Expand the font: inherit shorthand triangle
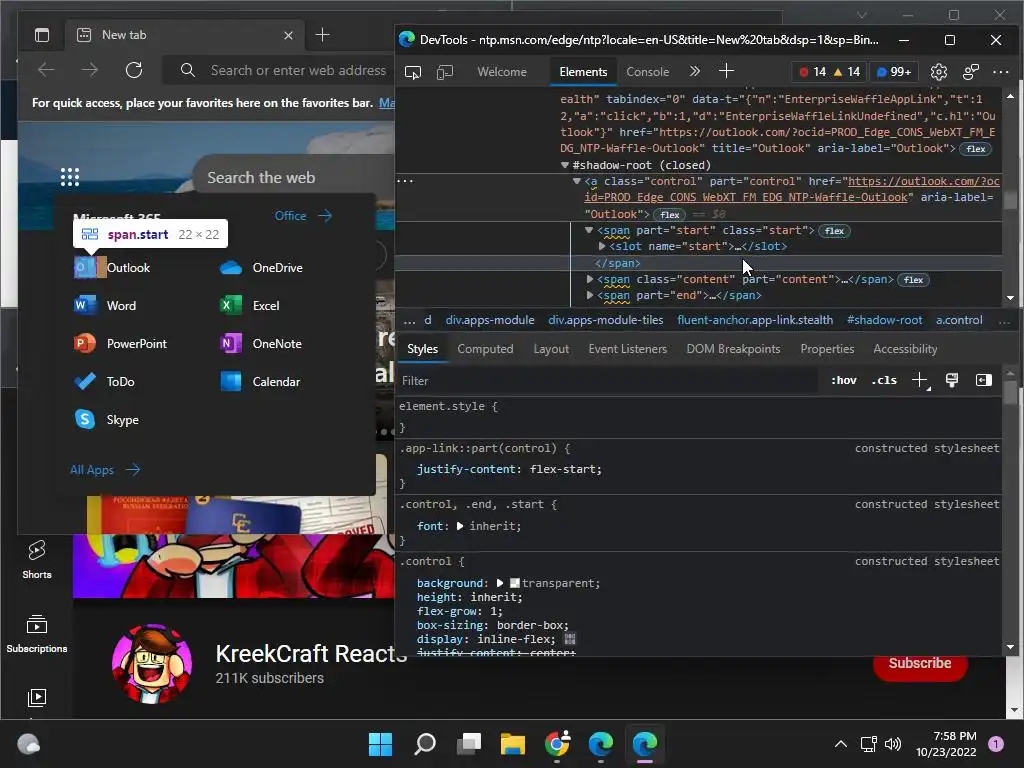The image size is (1024, 768). pos(460,526)
